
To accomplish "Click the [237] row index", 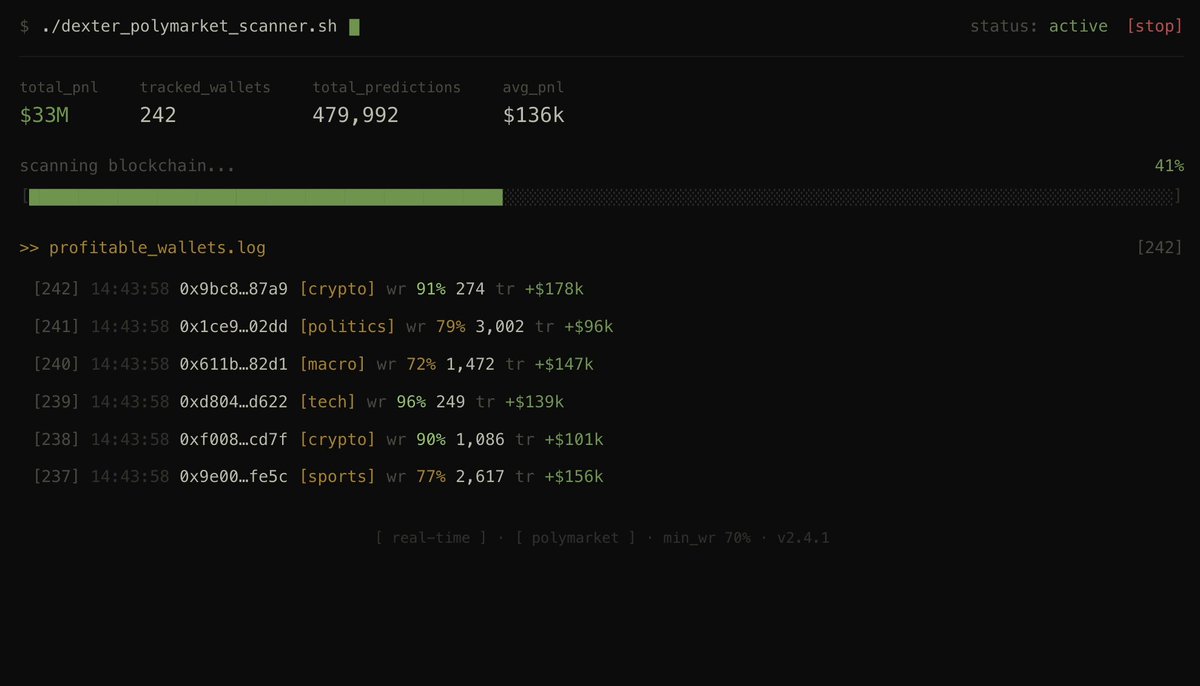I will point(56,477).
